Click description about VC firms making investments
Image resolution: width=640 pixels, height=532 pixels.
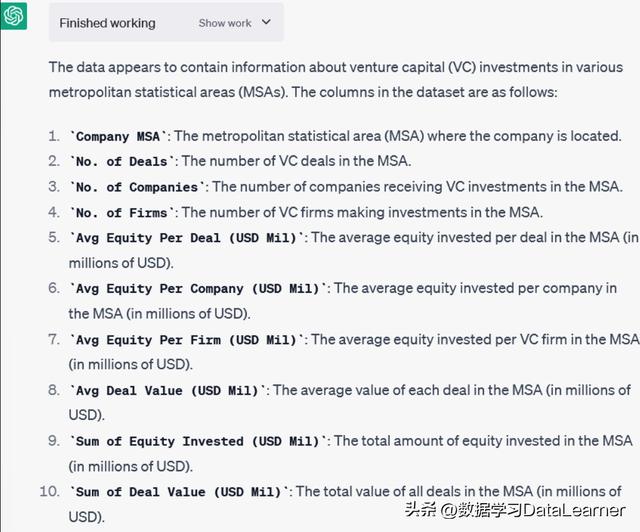click(361, 212)
